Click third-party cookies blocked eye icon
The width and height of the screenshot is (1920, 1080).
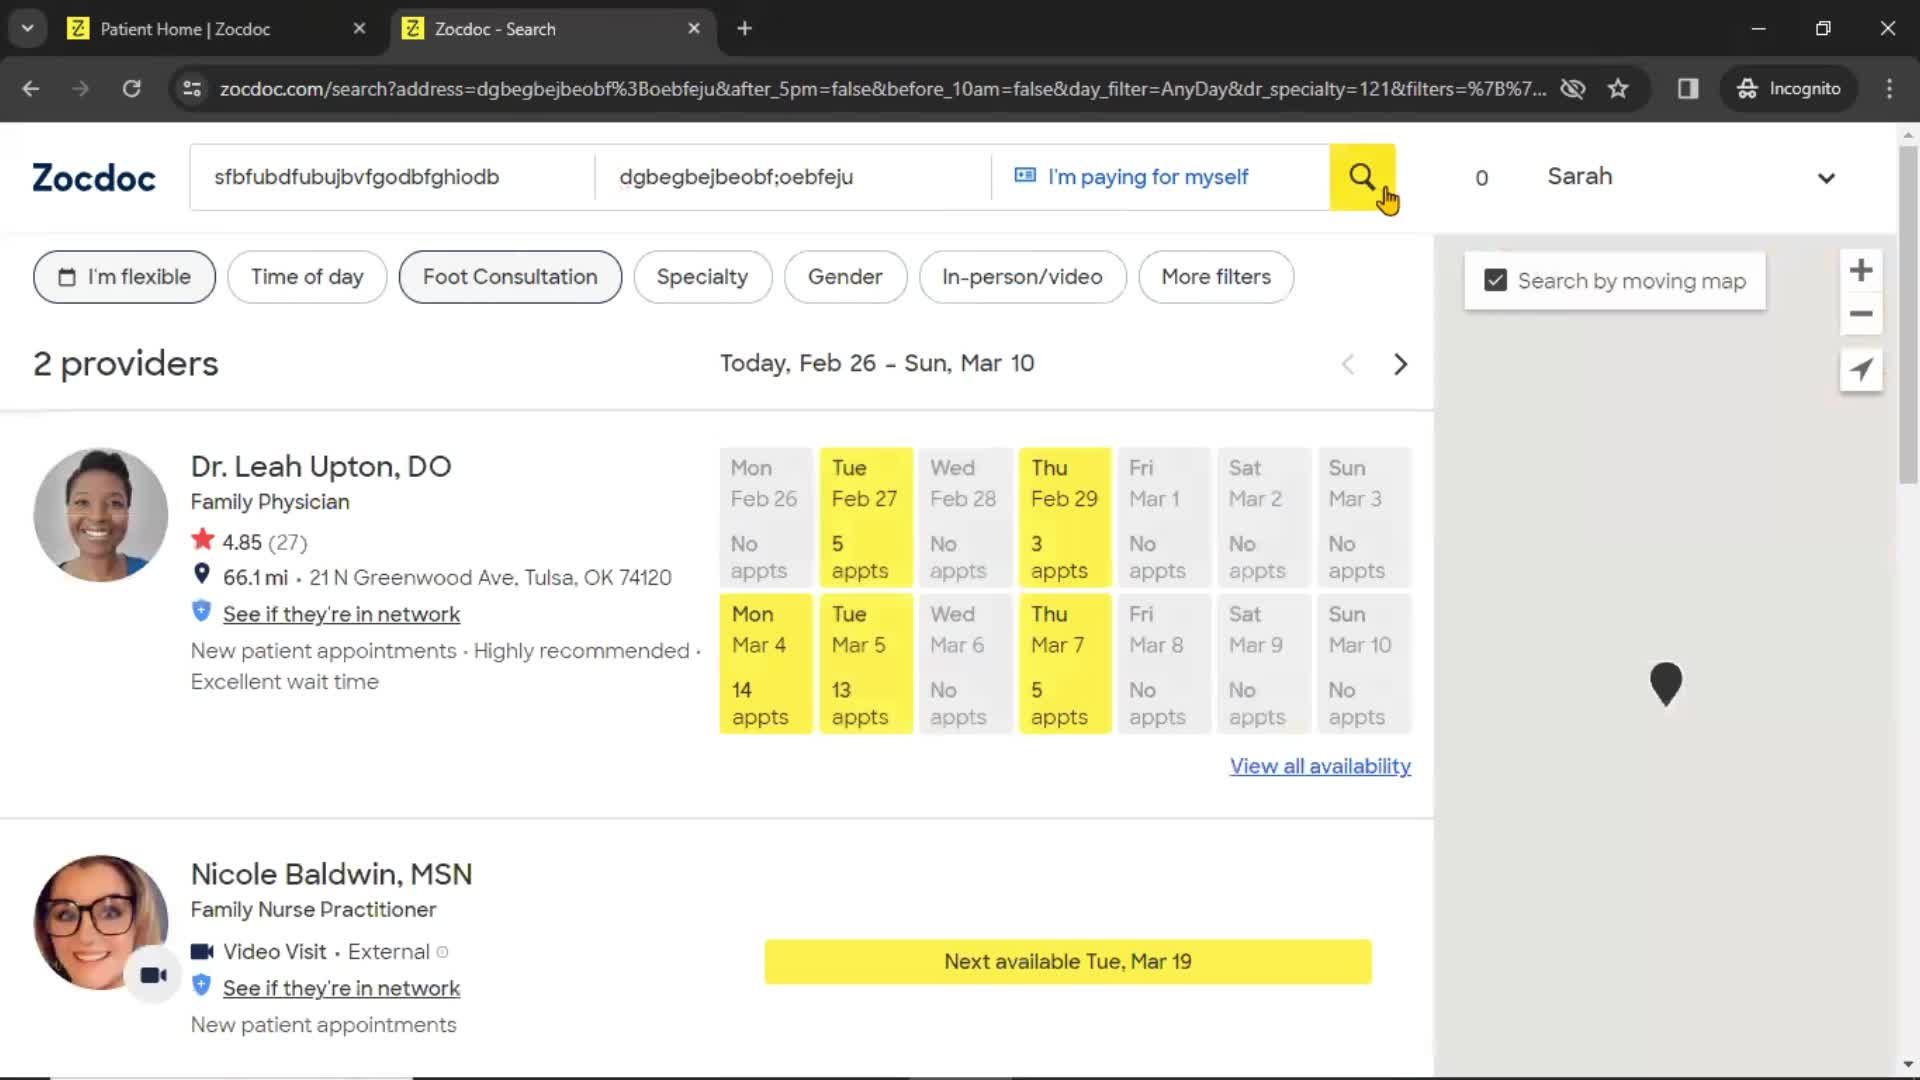coord(1573,89)
